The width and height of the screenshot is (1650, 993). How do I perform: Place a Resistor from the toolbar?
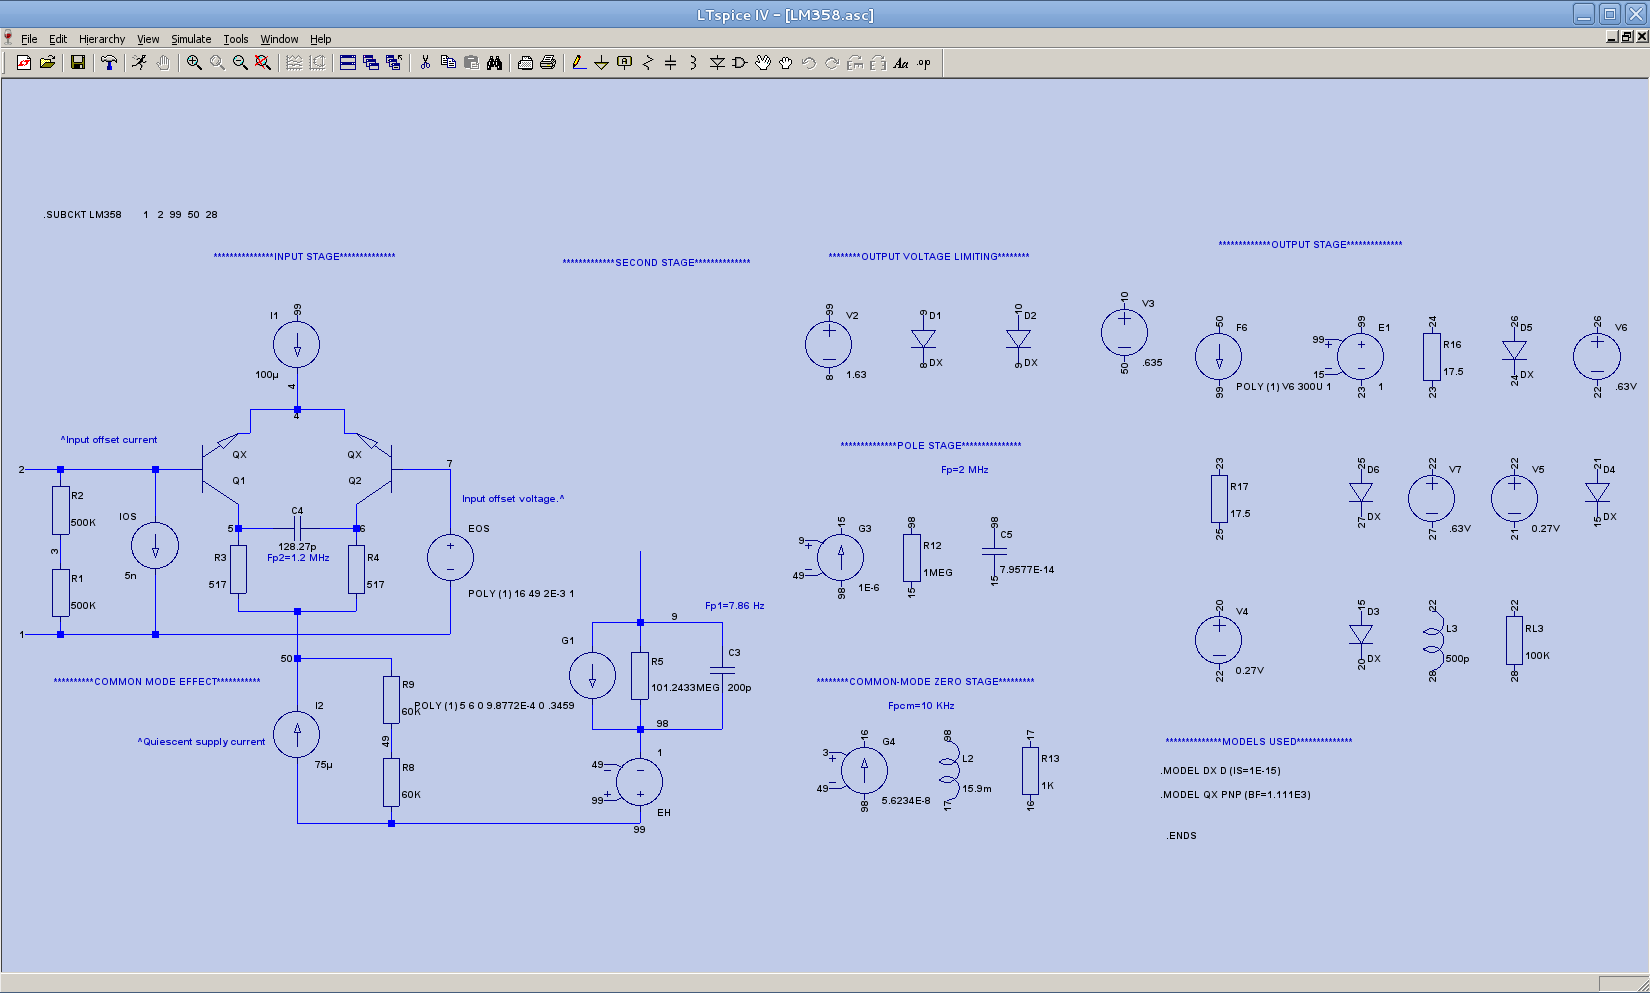click(648, 63)
